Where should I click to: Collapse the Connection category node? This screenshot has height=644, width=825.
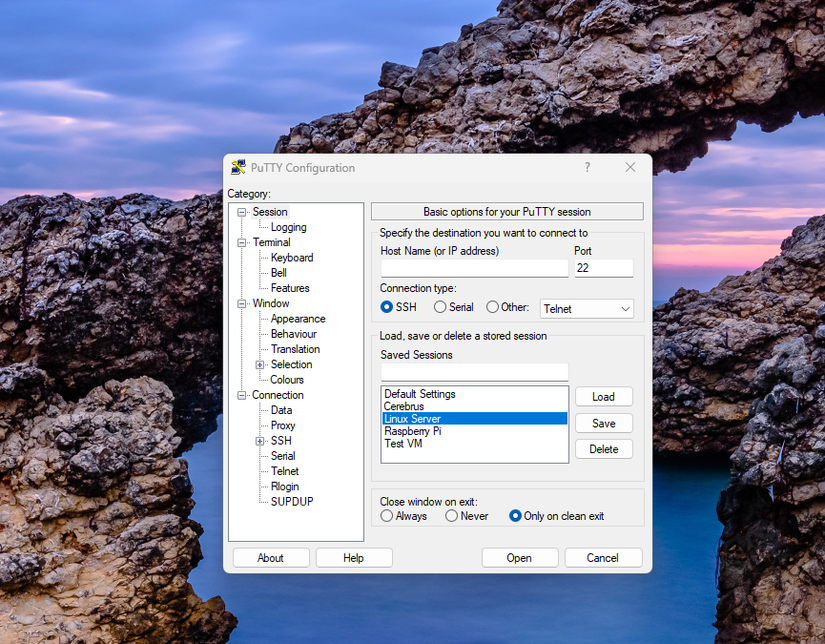click(242, 395)
